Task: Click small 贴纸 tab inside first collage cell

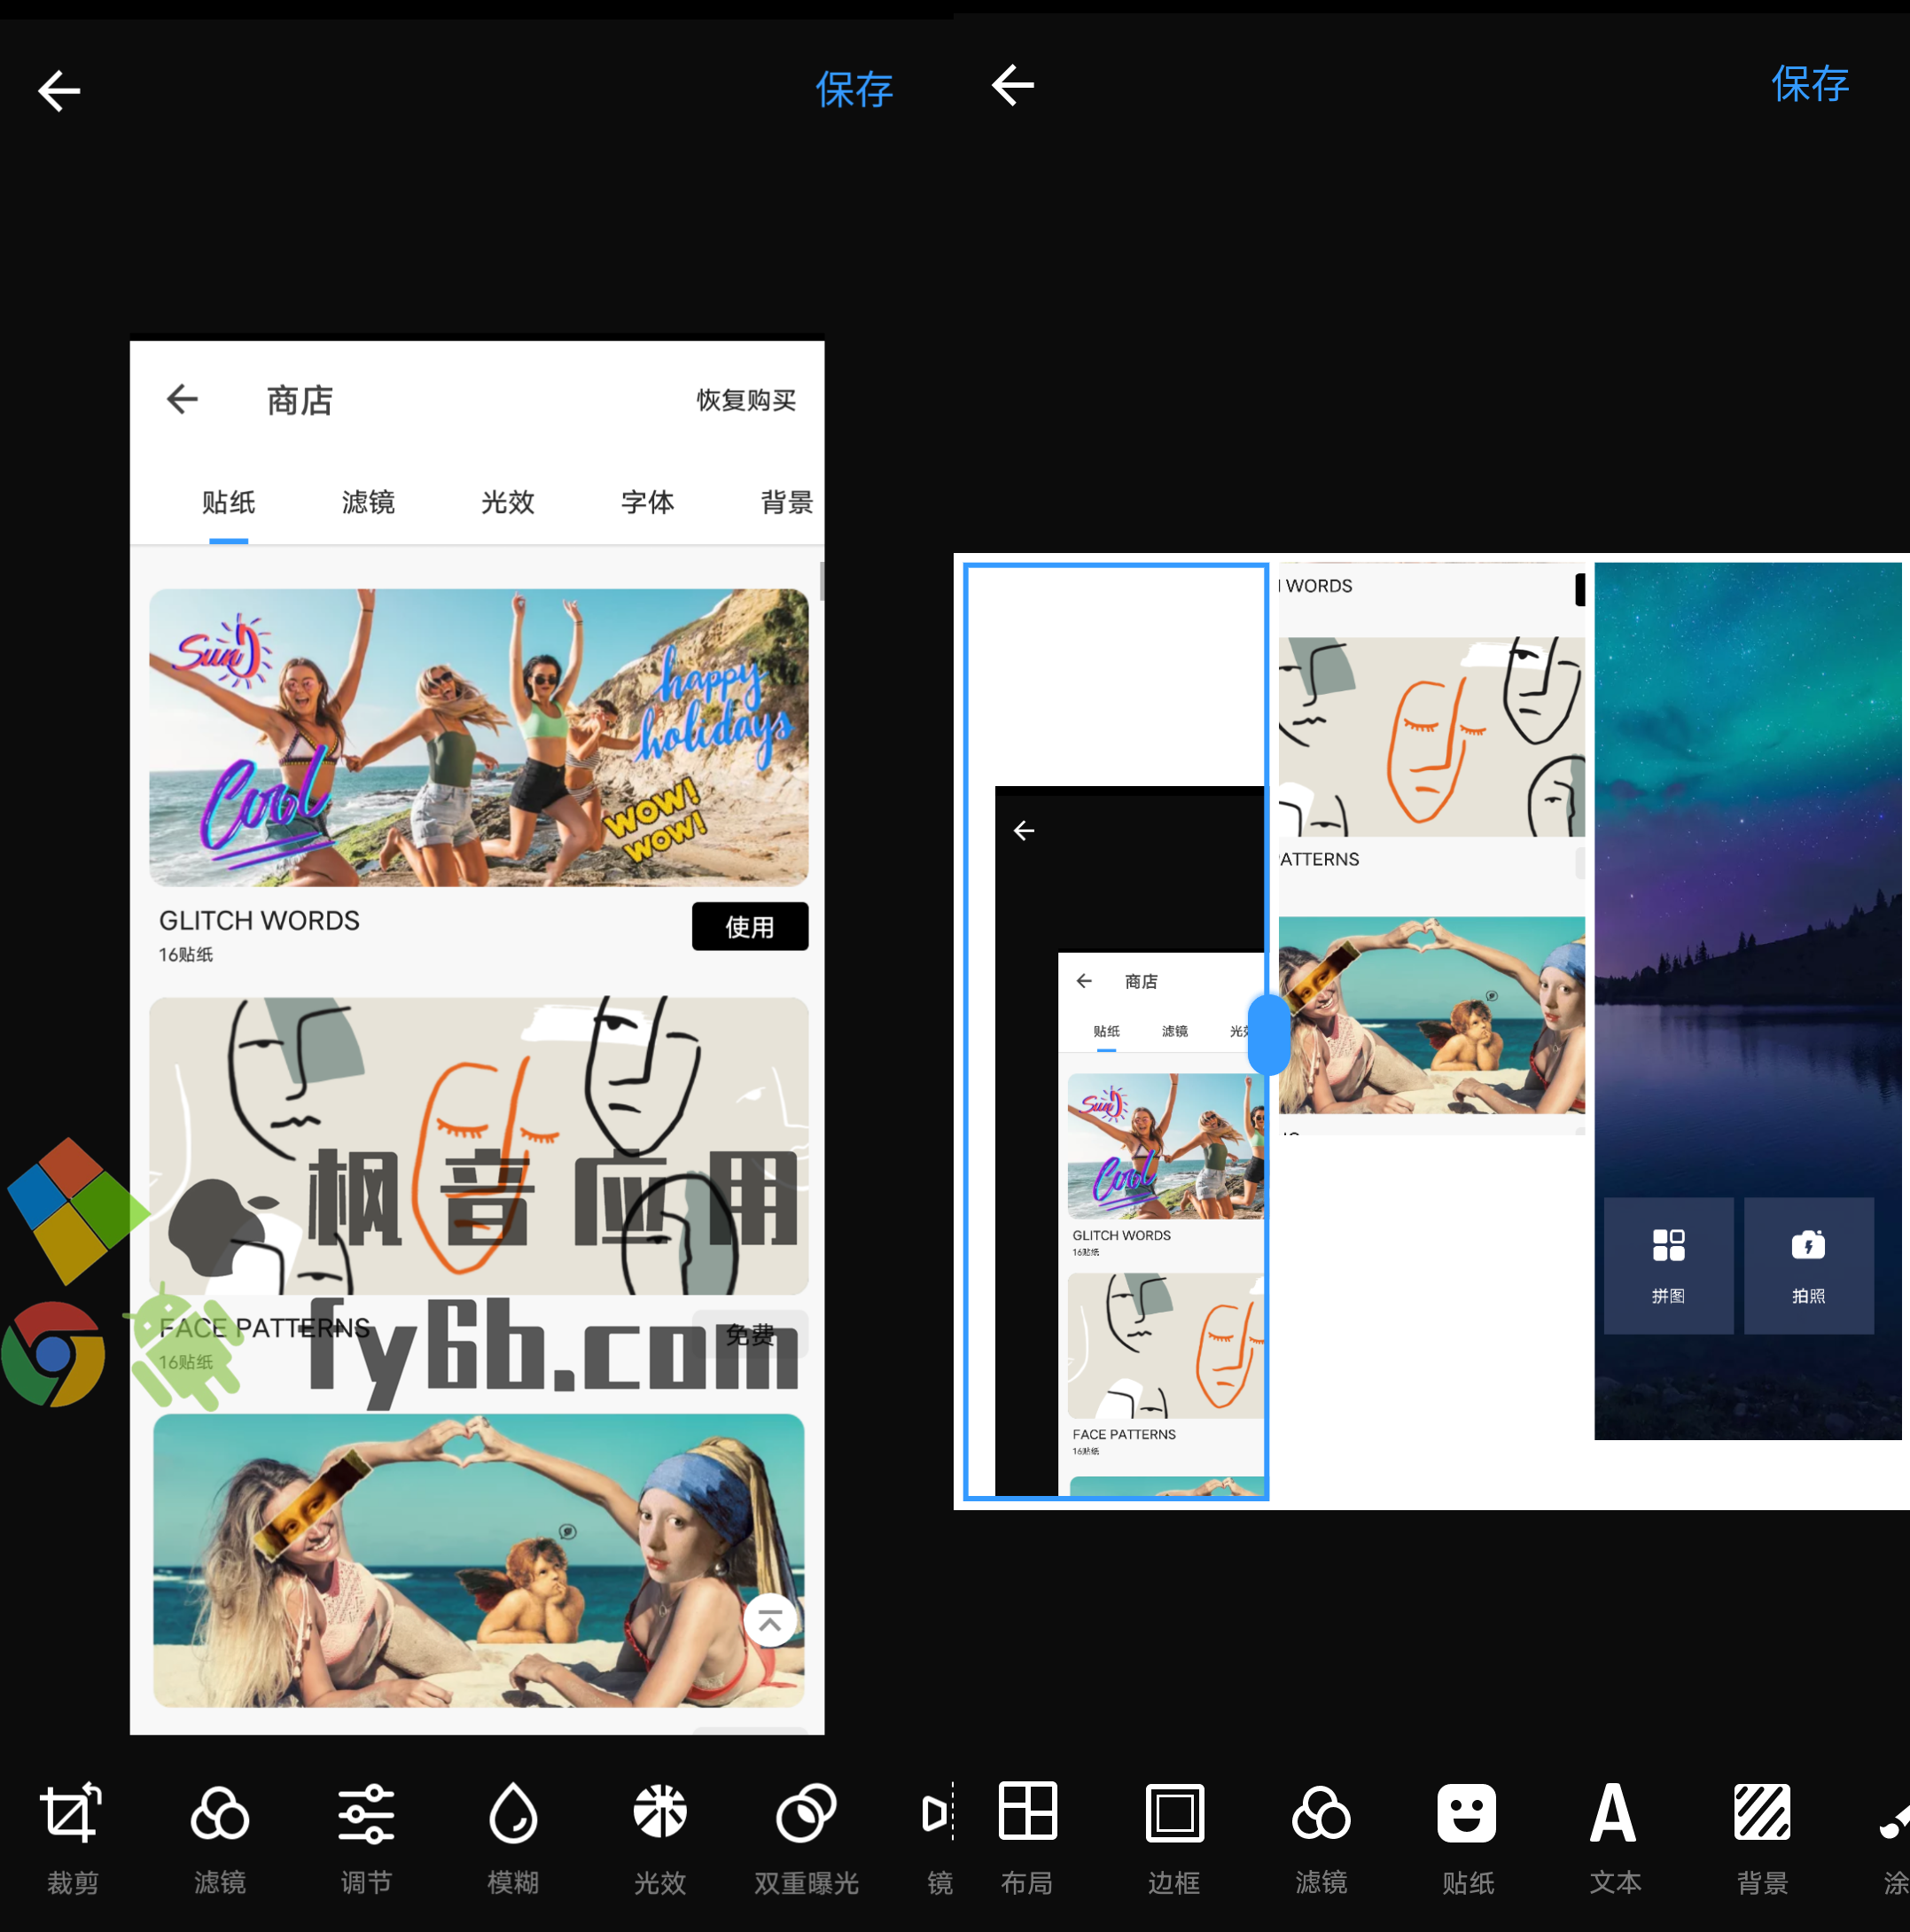Action: pyautogui.click(x=1106, y=1031)
